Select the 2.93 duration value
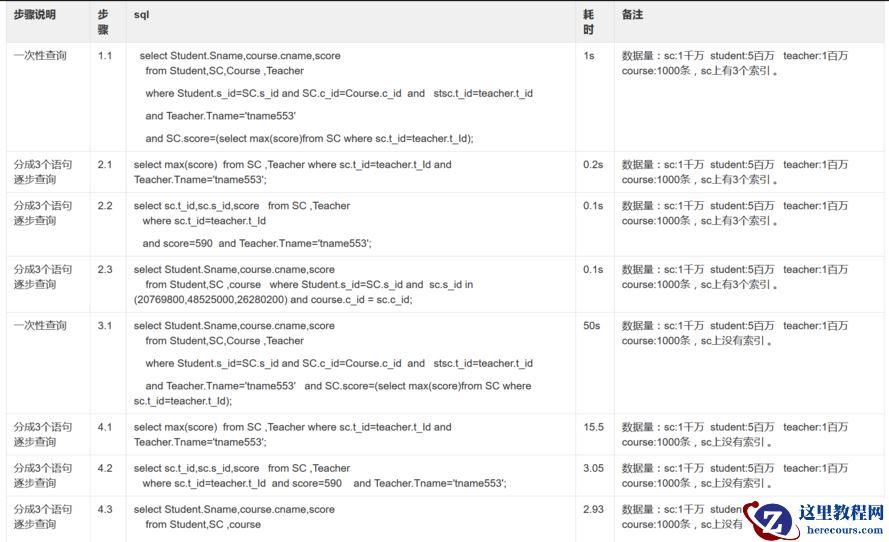Screen dimensions: 889x542 594,510
